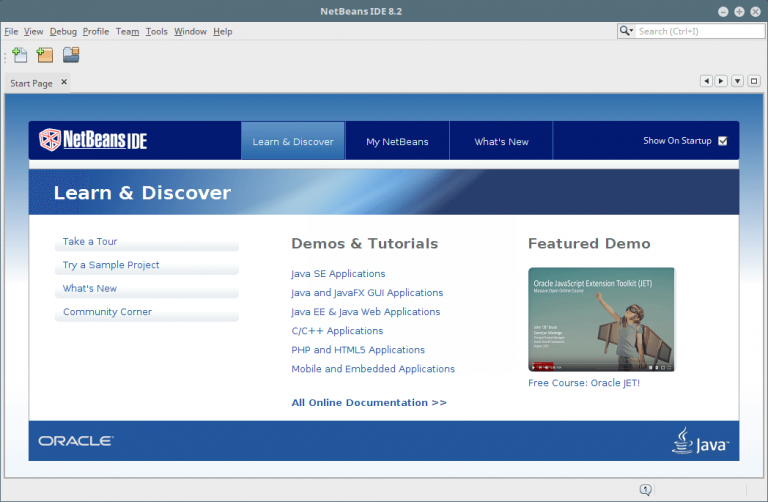Switch to the My NetBeans tab
Screen dimensions: 768x502
click(397, 141)
